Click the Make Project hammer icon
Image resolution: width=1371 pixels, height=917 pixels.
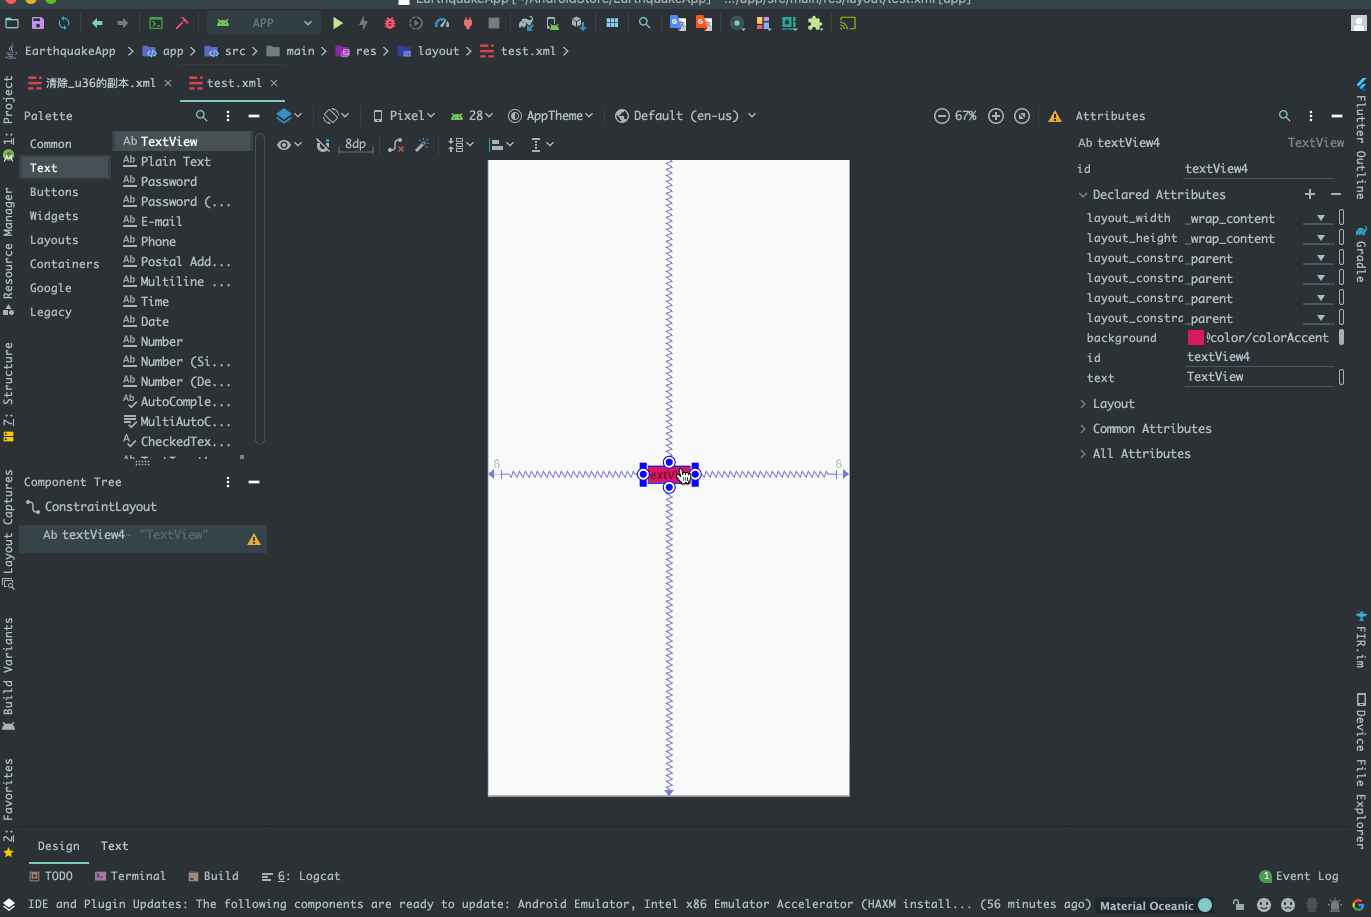pos(182,23)
